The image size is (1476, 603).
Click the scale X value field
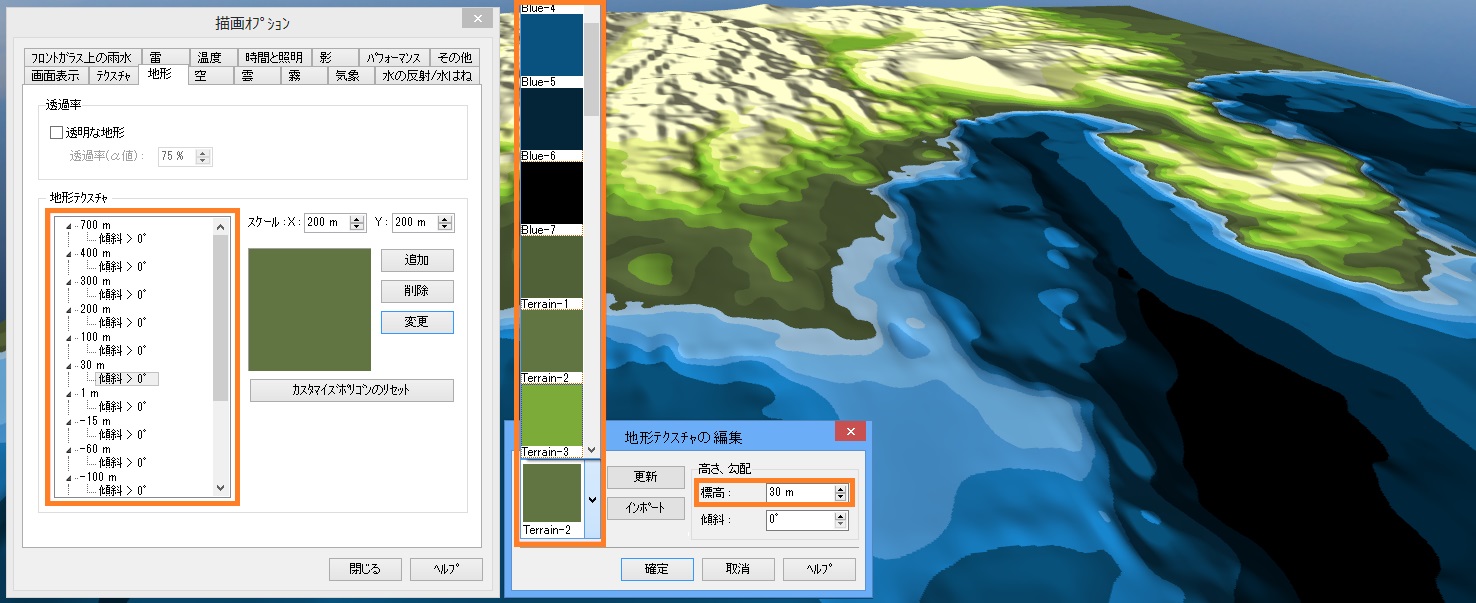[328, 222]
